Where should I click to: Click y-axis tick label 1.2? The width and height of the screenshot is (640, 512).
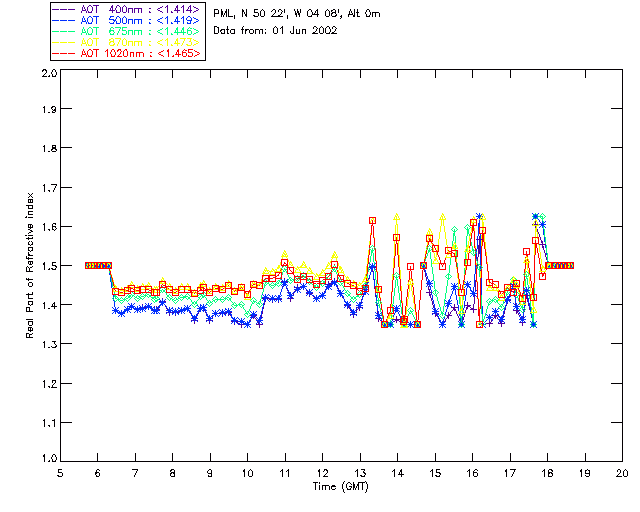(x=49, y=384)
